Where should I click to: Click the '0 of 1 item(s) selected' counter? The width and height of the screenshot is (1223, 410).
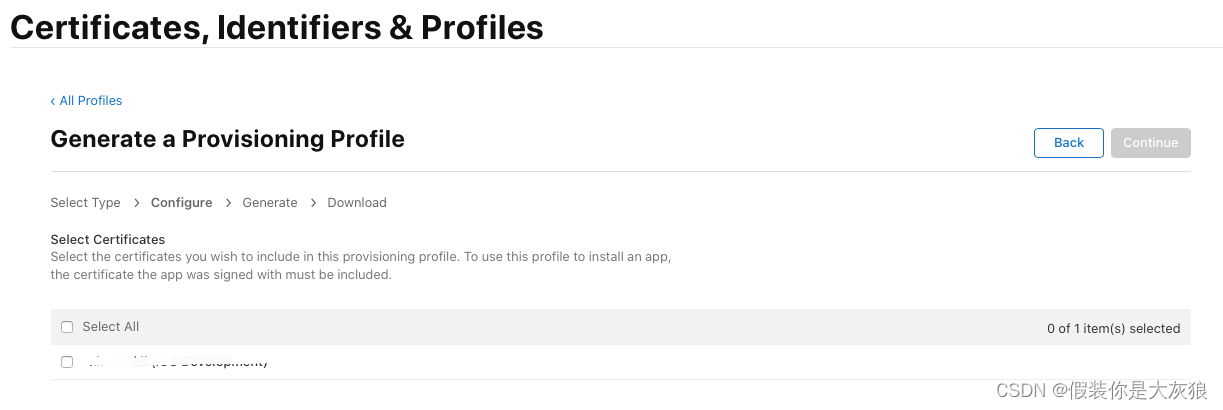1113,328
